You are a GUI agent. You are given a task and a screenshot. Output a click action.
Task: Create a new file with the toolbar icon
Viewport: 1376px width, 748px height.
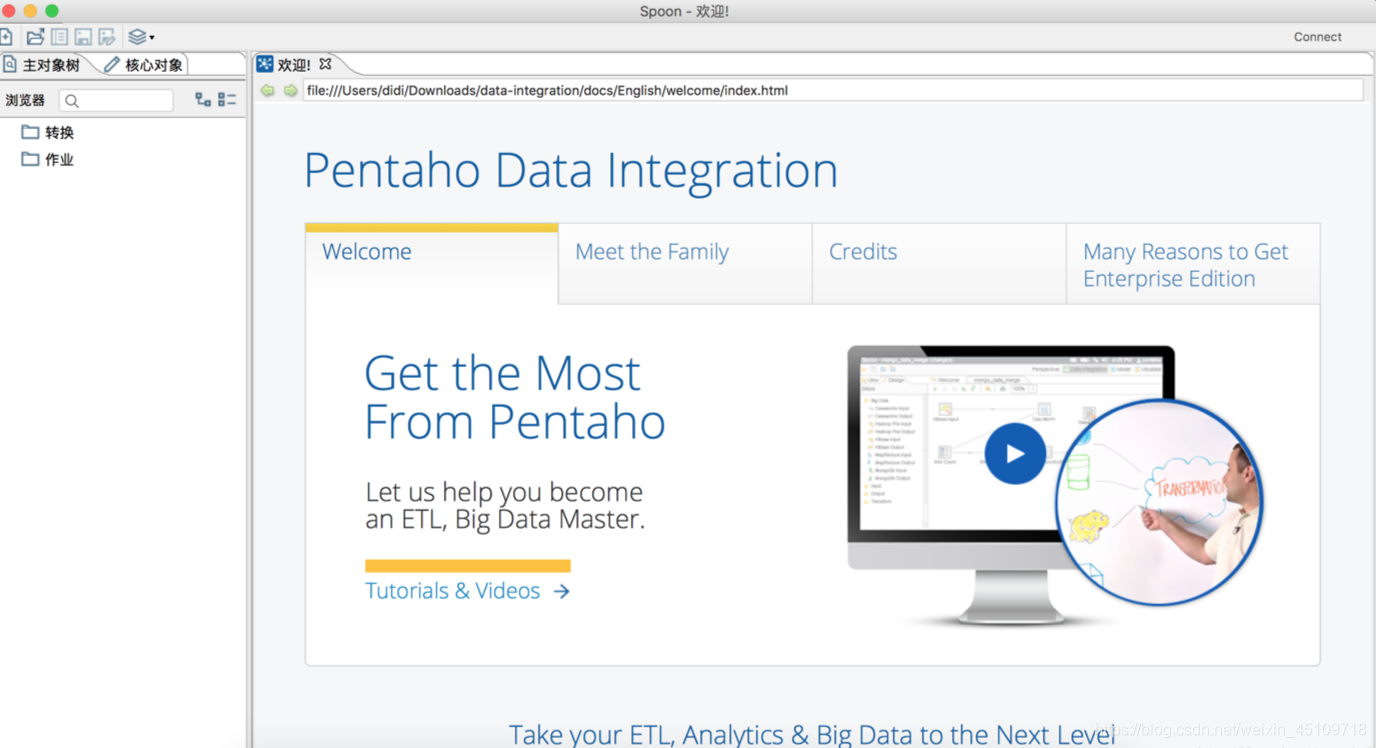5,37
